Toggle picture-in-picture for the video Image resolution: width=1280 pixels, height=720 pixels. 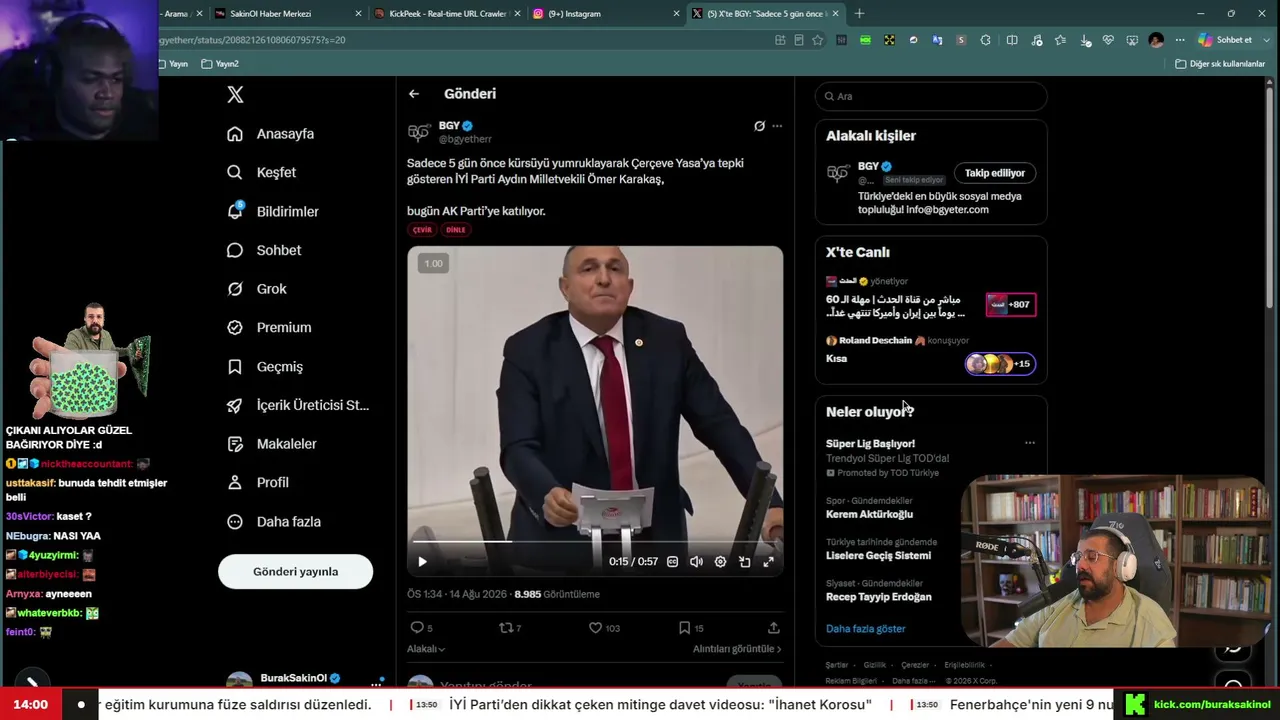pos(744,562)
